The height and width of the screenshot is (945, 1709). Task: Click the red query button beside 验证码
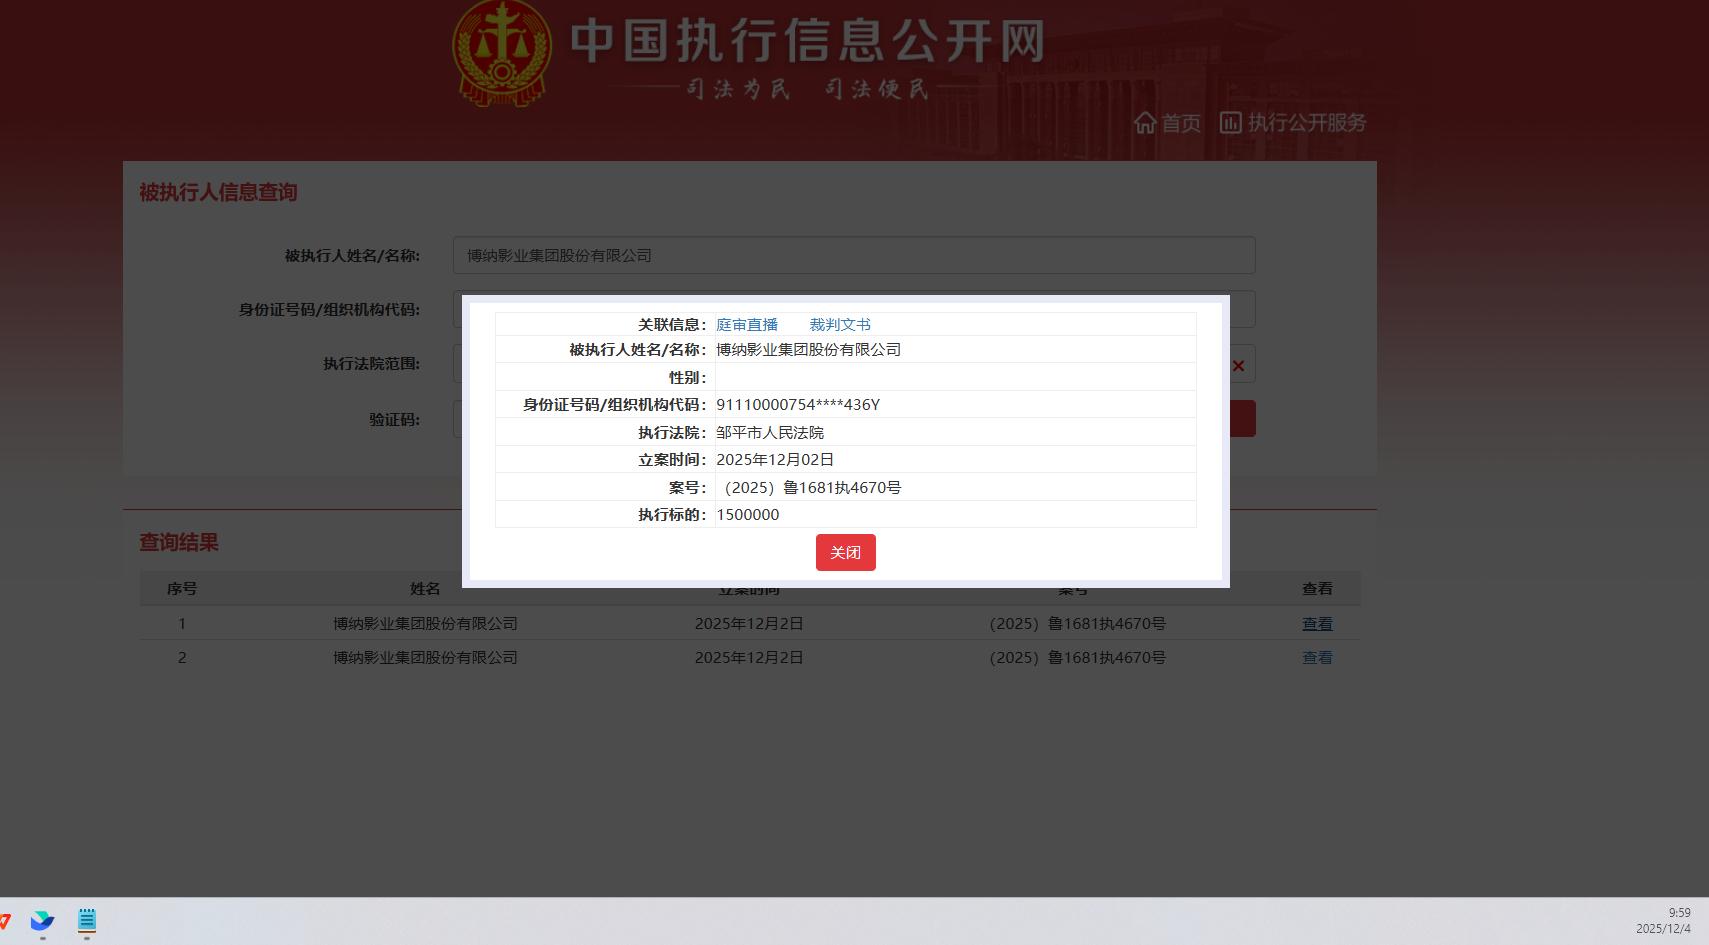point(1241,419)
